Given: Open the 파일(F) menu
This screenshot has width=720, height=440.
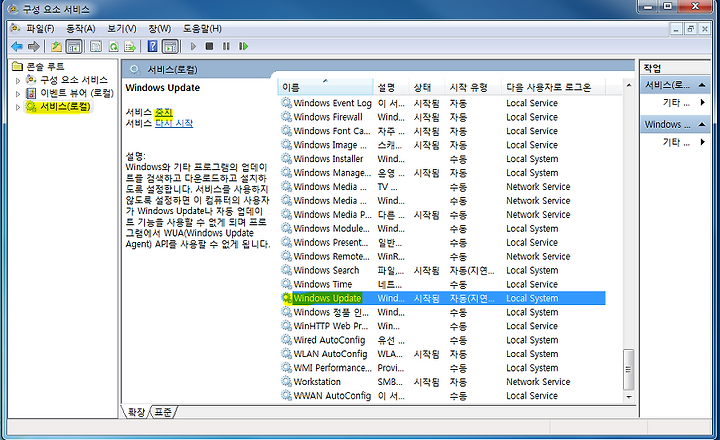Looking at the screenshot, I should click(x=40, y=28).
